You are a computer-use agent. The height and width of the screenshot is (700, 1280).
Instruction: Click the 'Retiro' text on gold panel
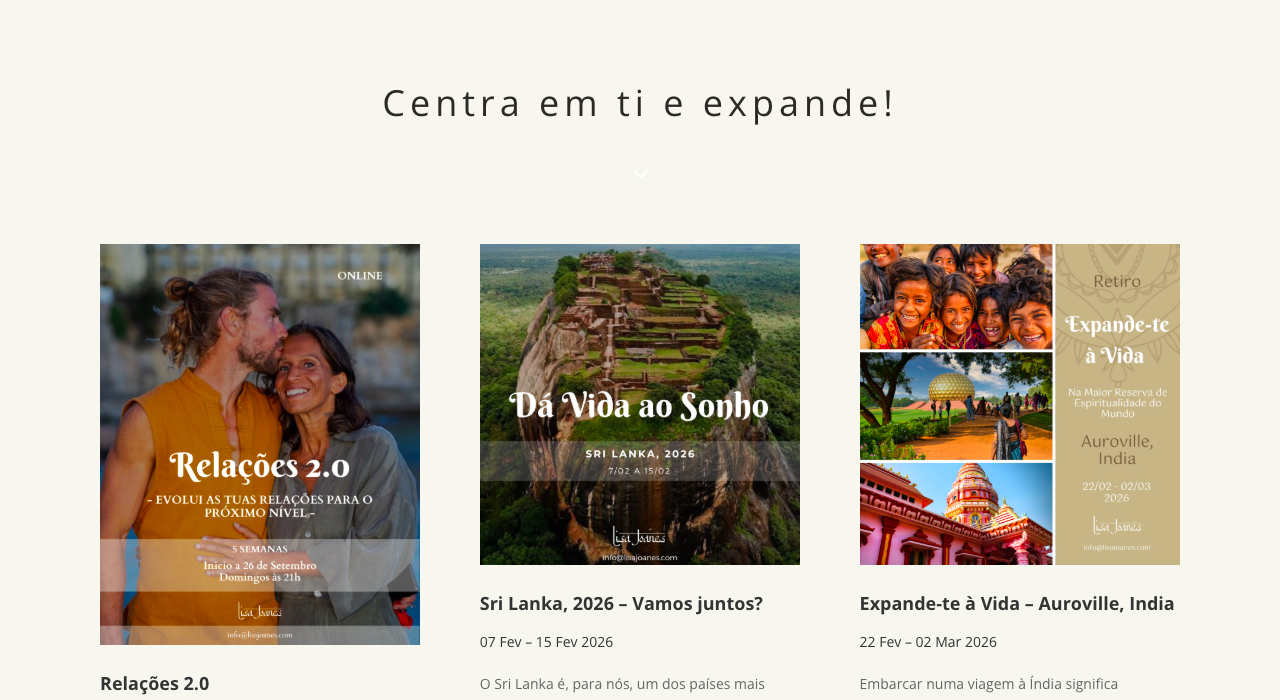coord(1117,282)
